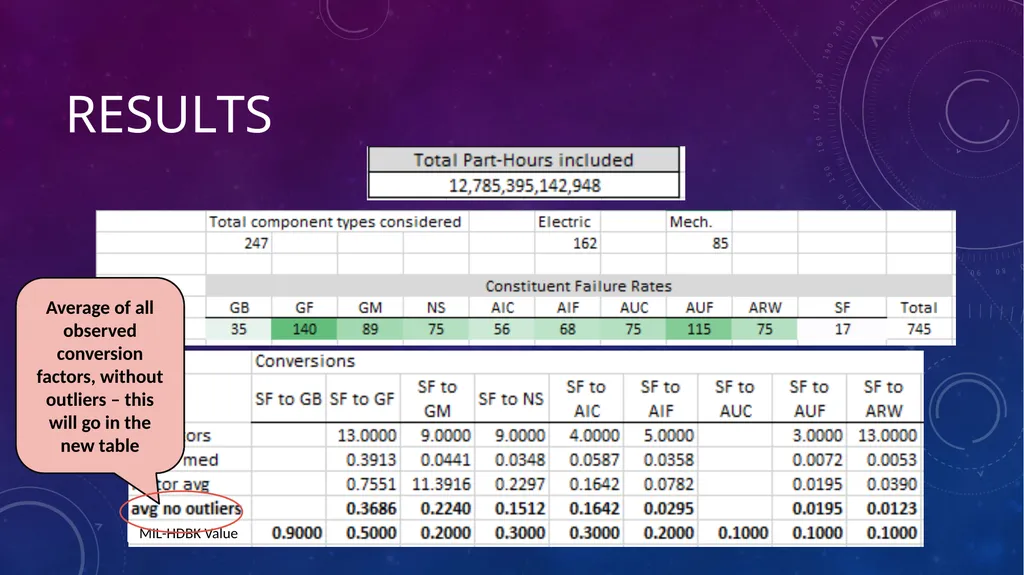1024x575 pixels.
Task: Select the bold value 0.2240
Action: [x=445, y=508]
